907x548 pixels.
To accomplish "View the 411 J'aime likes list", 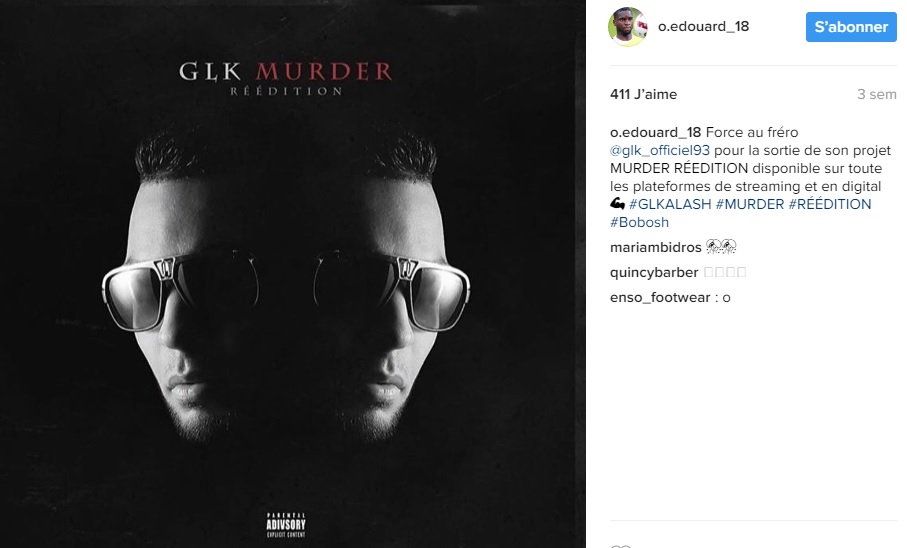I will tap(643, 94).
